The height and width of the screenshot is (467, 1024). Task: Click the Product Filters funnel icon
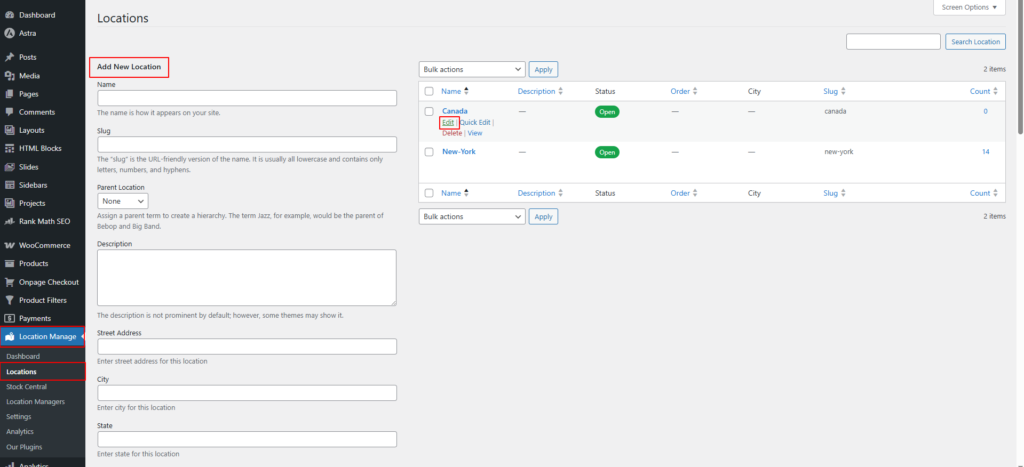[9, 300]
